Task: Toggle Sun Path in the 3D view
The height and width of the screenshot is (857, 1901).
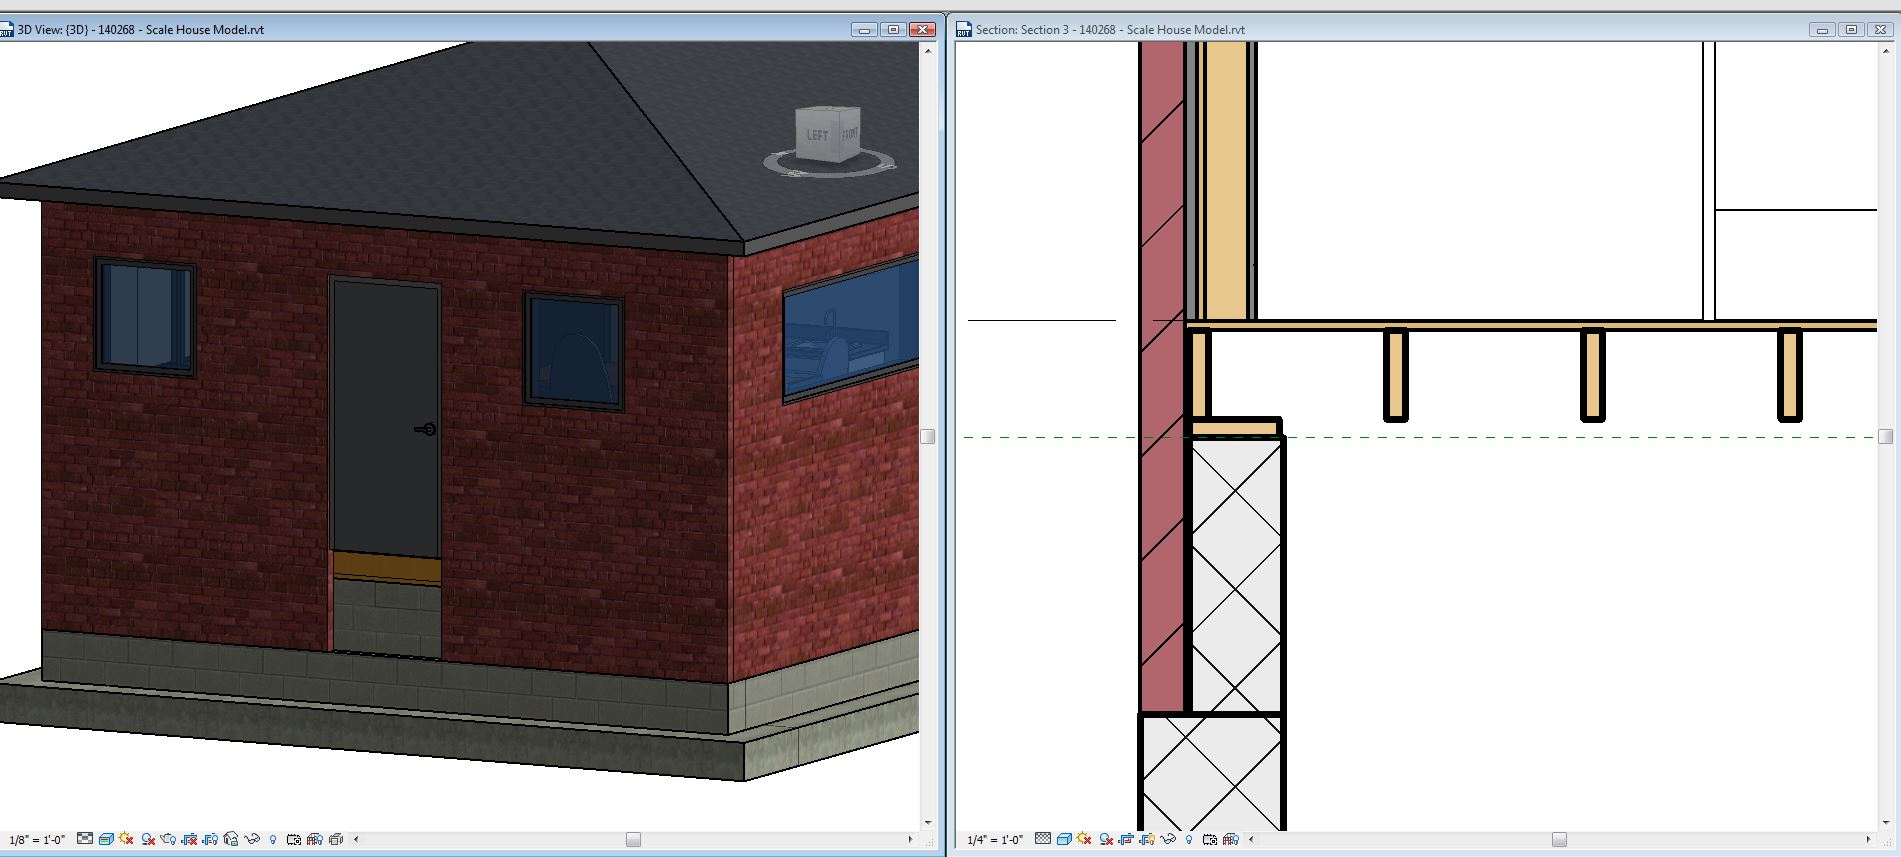Action: point(126,839)
